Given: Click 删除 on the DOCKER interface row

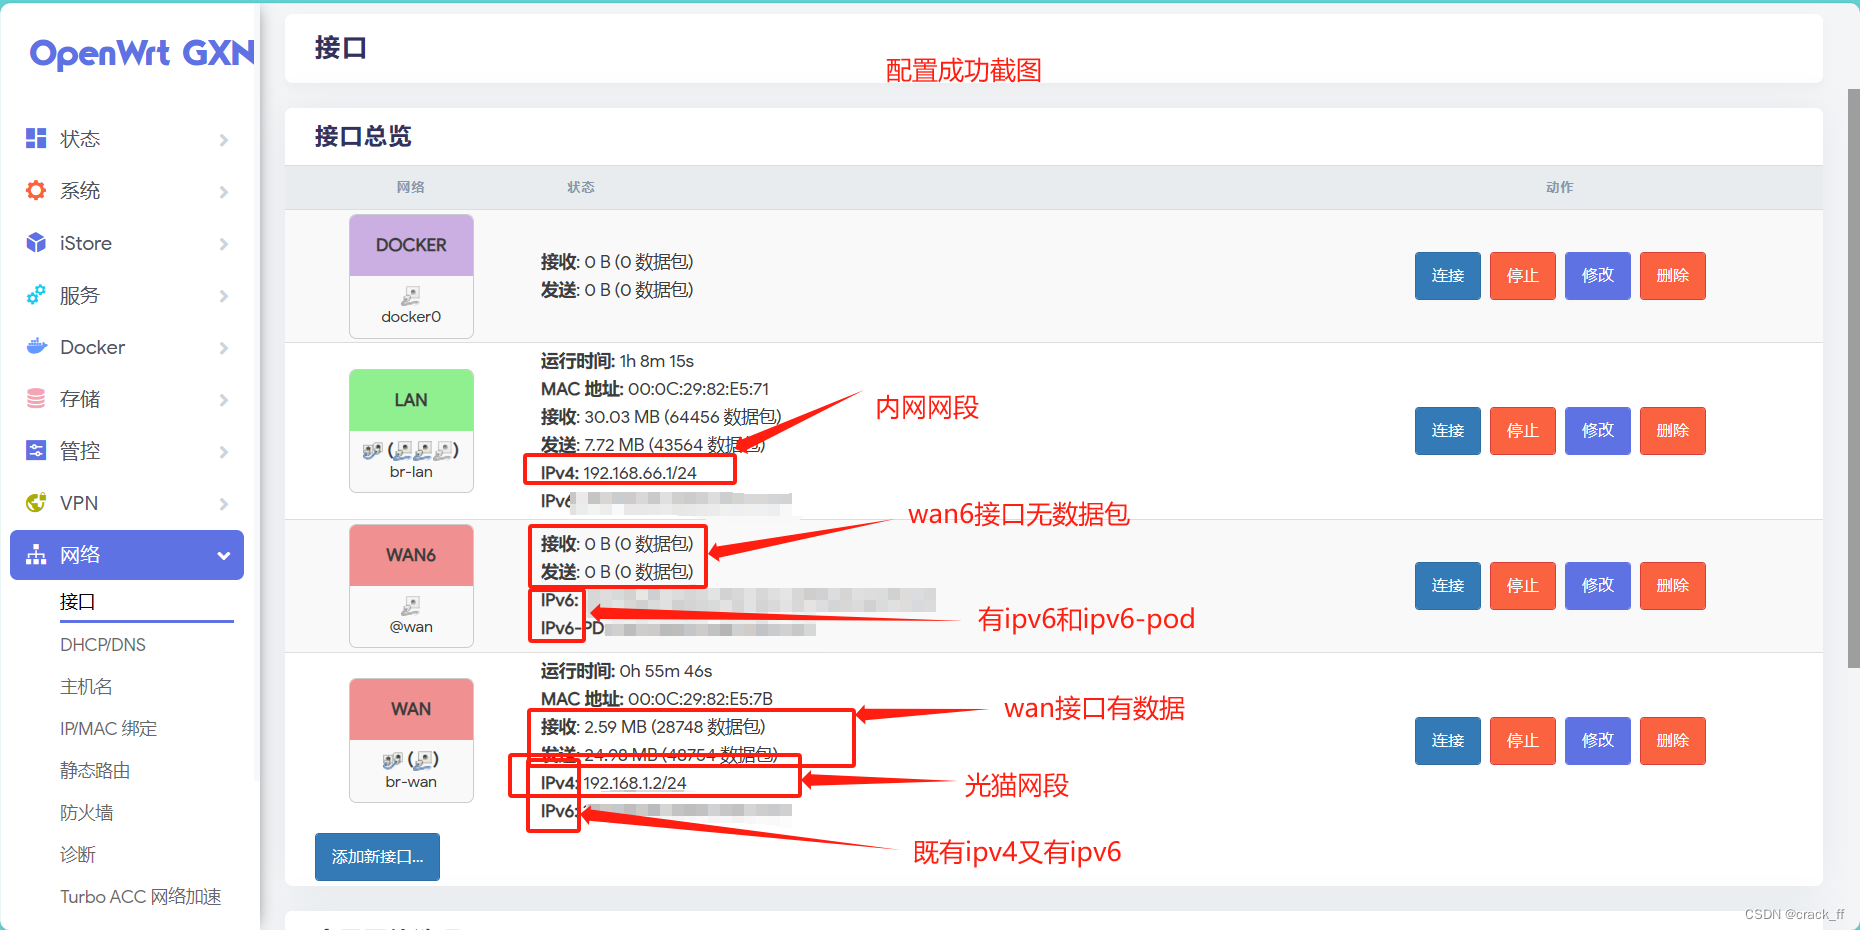Looking at the screenshot, I should coord(1672,275).
